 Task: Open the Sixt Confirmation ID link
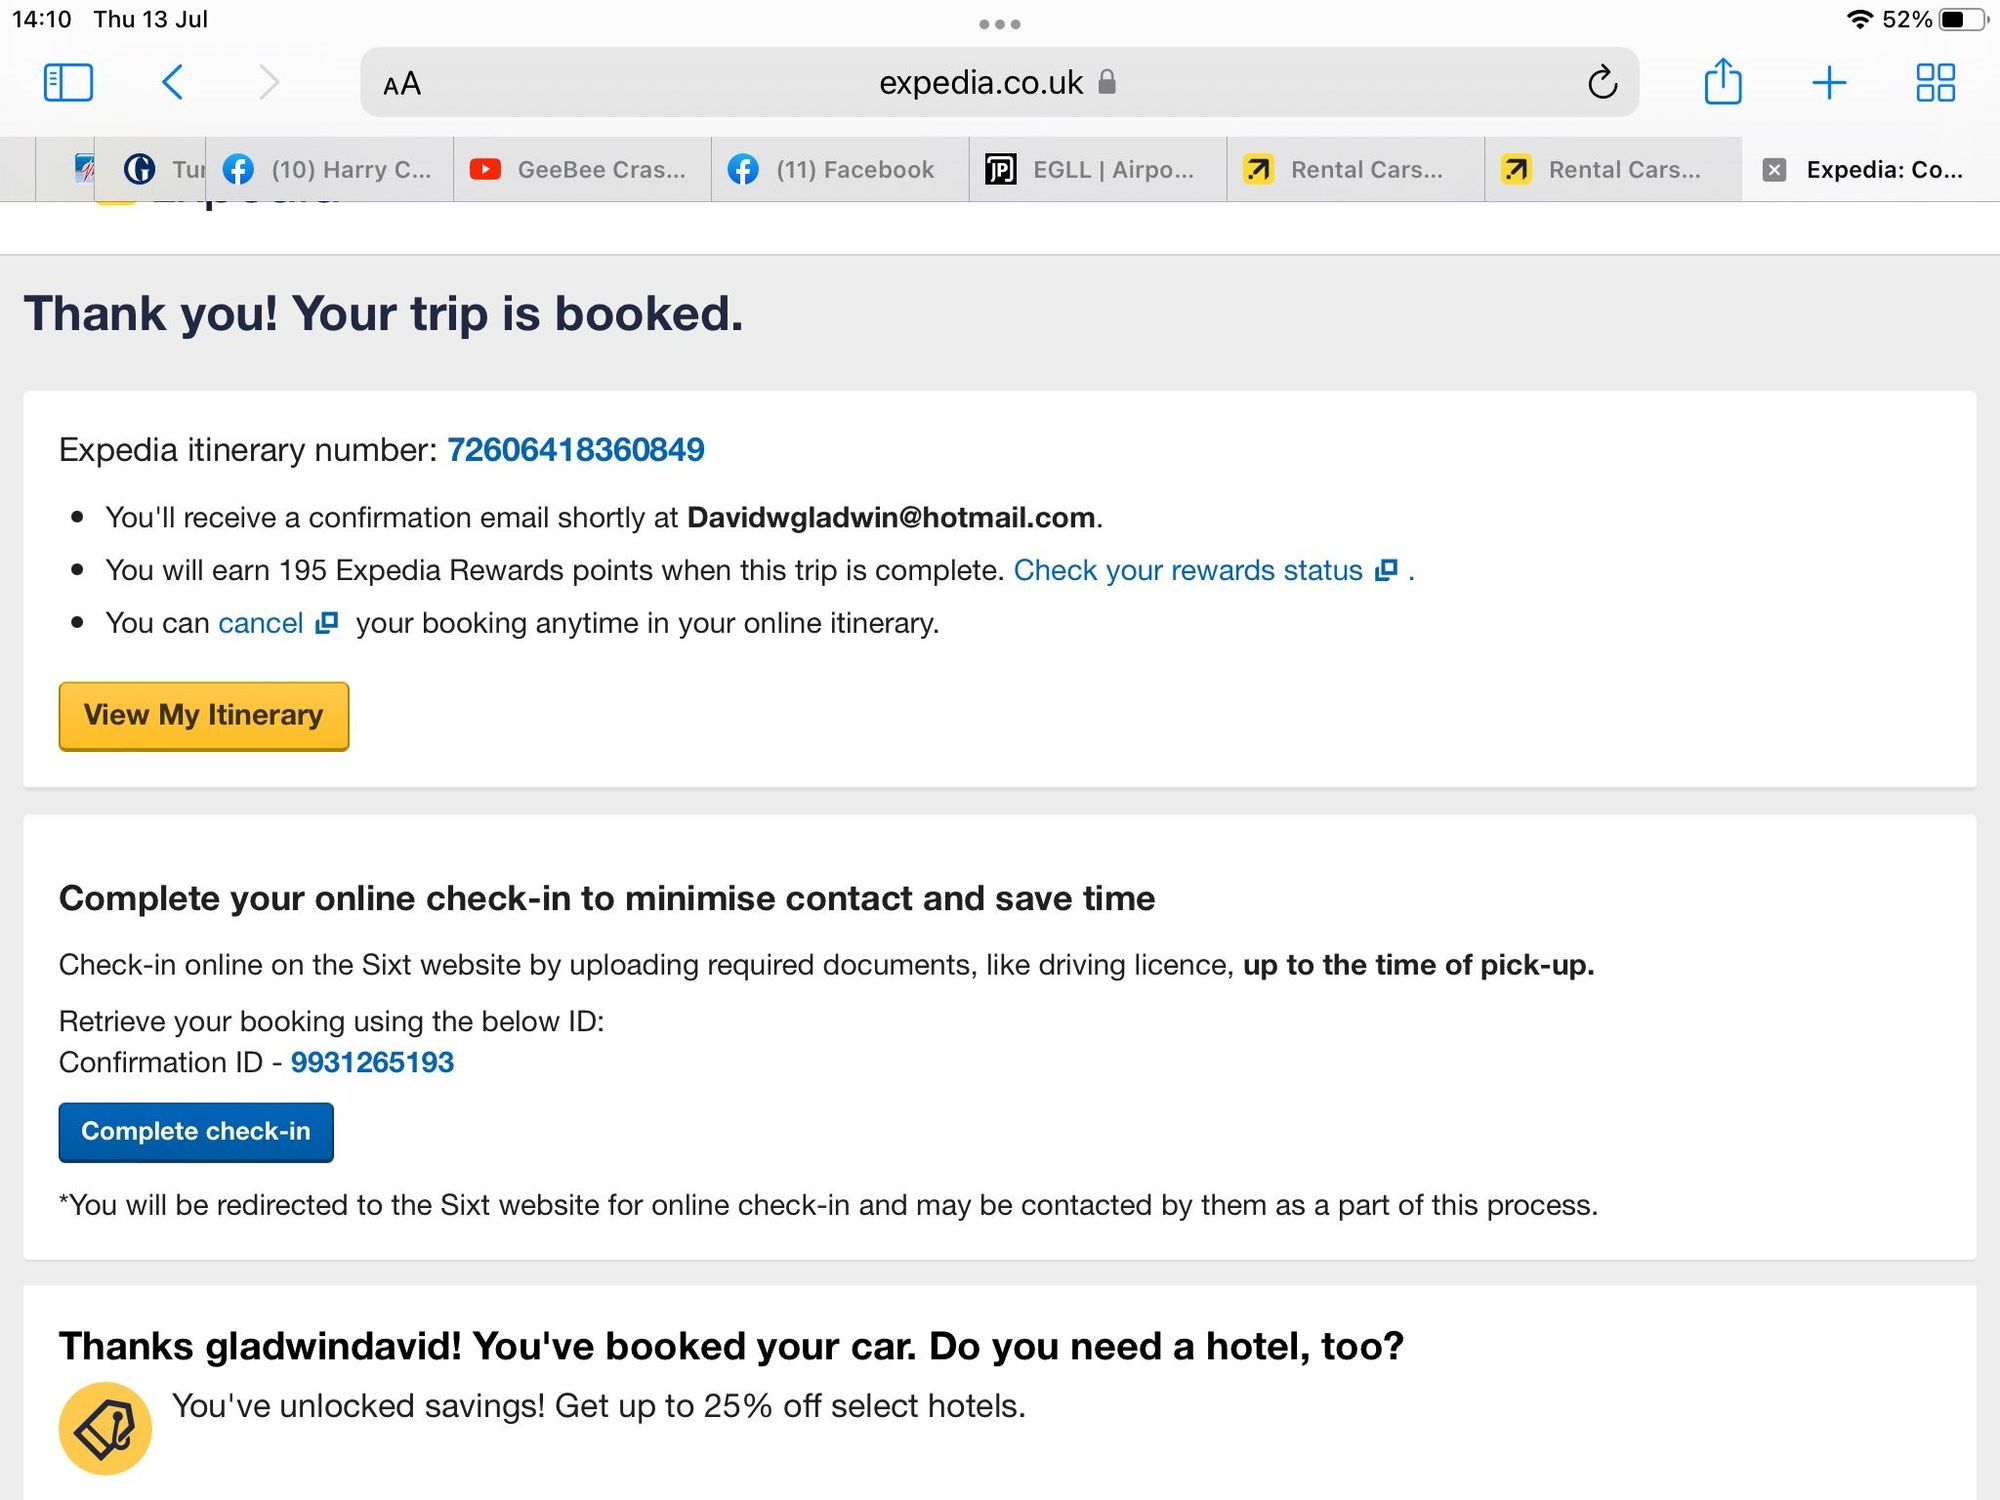coord(372,1062)
